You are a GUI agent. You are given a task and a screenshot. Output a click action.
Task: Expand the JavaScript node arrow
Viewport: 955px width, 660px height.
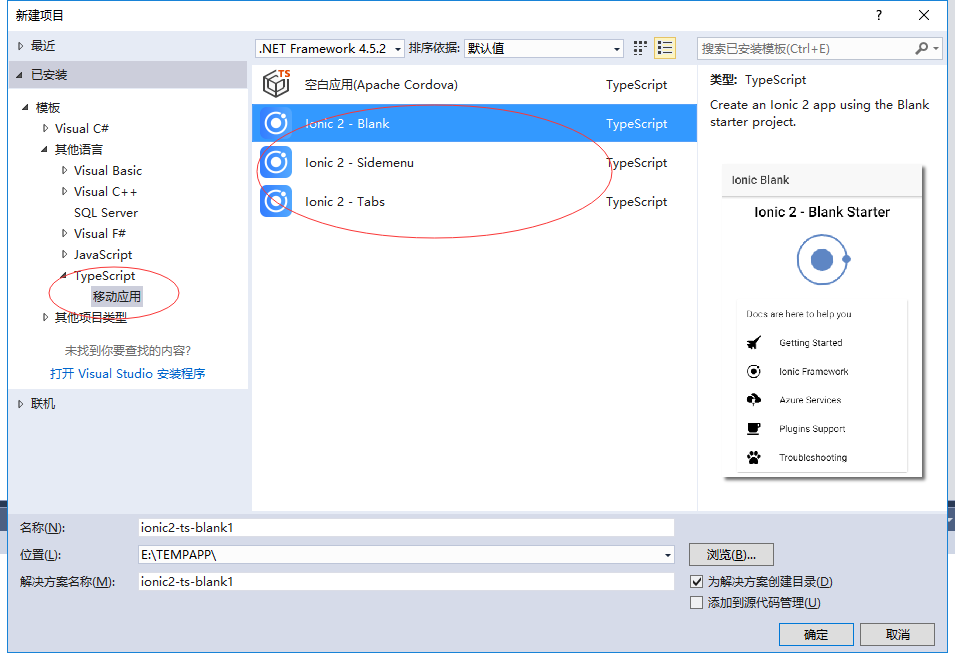point(64,255)
